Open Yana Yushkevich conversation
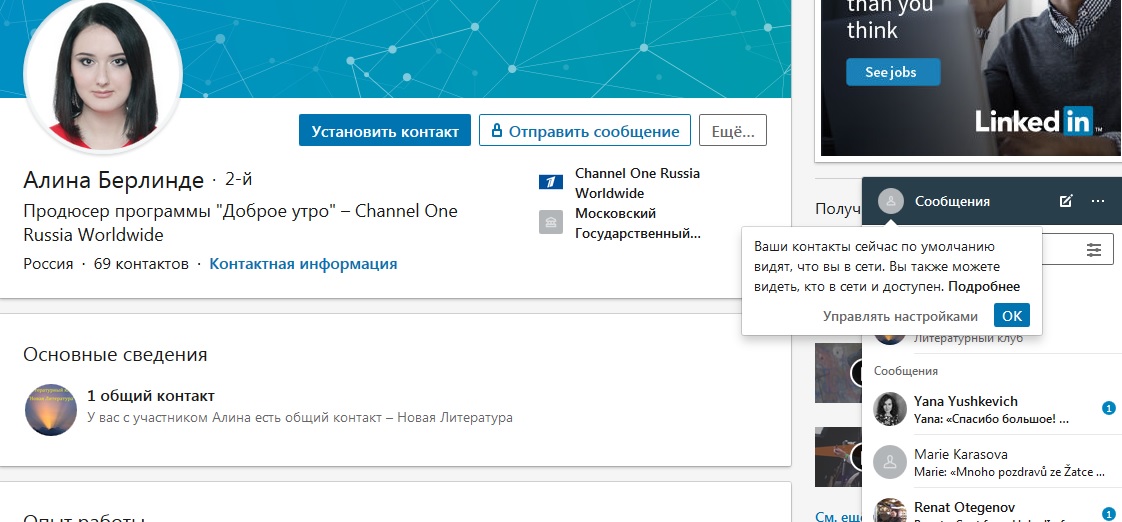This screenshot has height=522, width=1122. click(992, 409)
